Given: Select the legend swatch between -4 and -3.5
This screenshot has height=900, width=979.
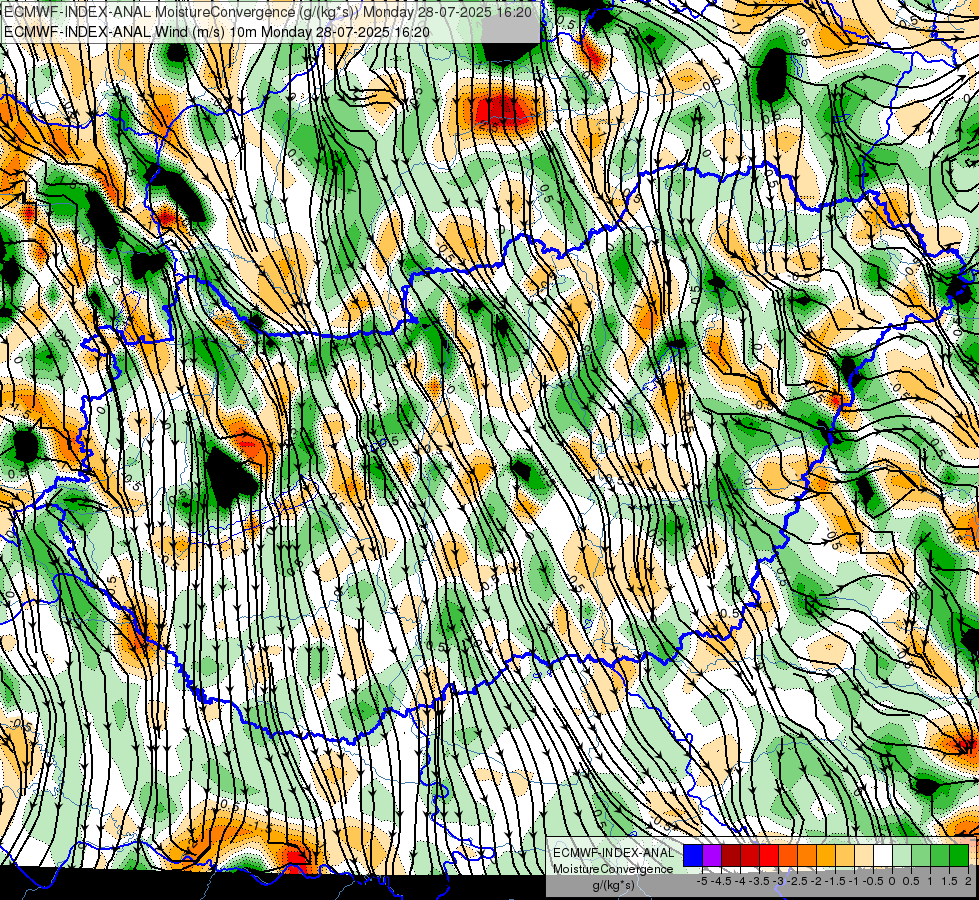Looking at the screenshot, I should [x=750, y=856].
